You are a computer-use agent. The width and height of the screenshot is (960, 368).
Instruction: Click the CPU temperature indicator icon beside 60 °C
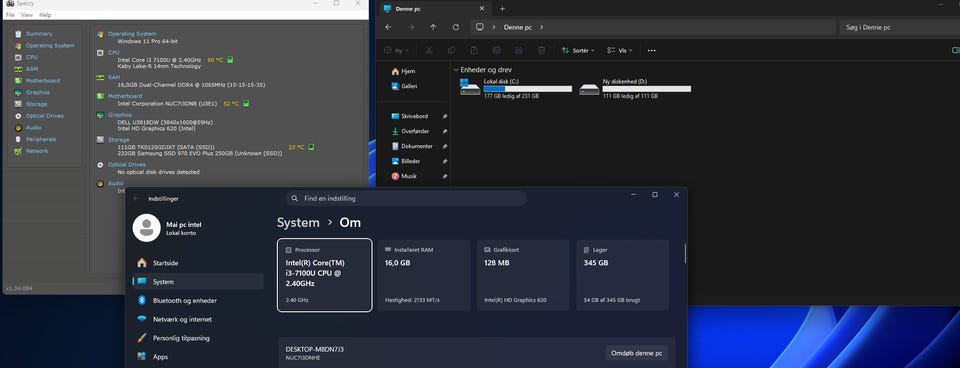click(230, 59)
